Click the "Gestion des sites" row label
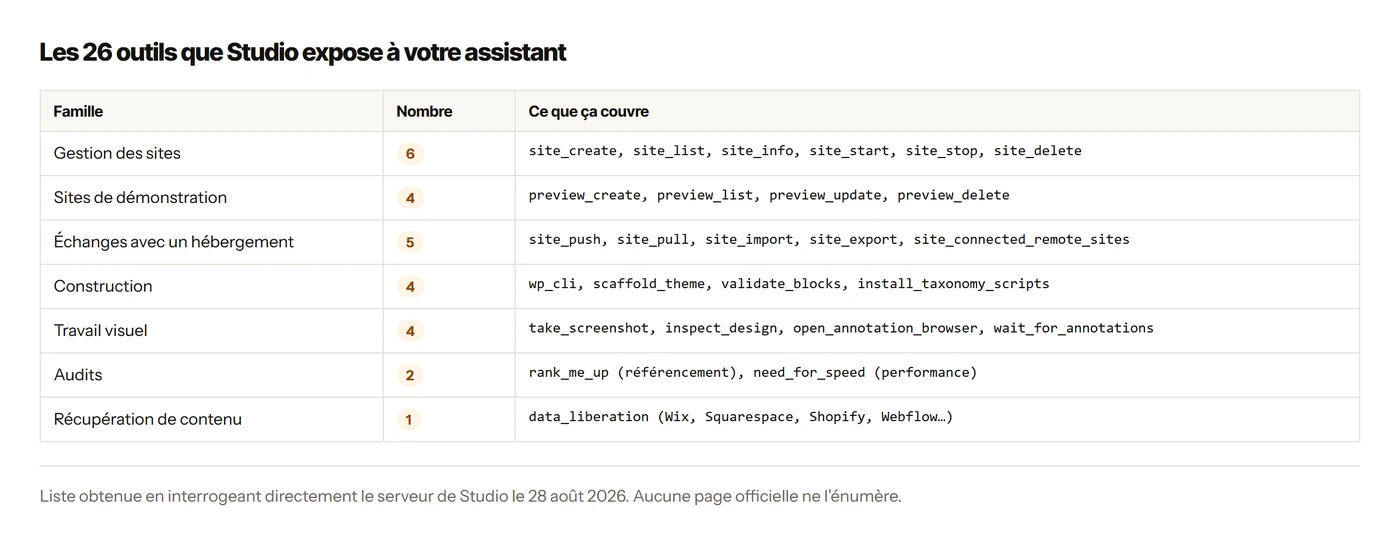The image size is (1400, 546). [117, 153]
